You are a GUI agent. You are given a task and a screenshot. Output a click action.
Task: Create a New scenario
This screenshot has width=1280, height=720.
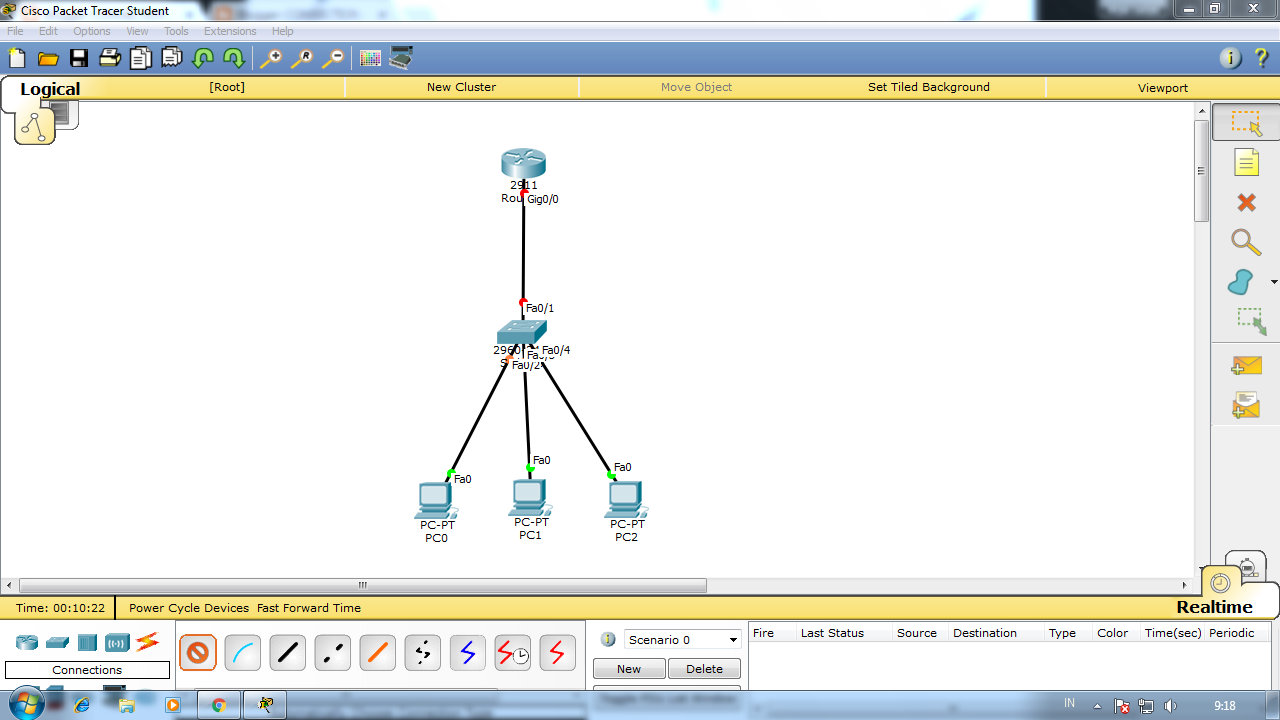628,668
